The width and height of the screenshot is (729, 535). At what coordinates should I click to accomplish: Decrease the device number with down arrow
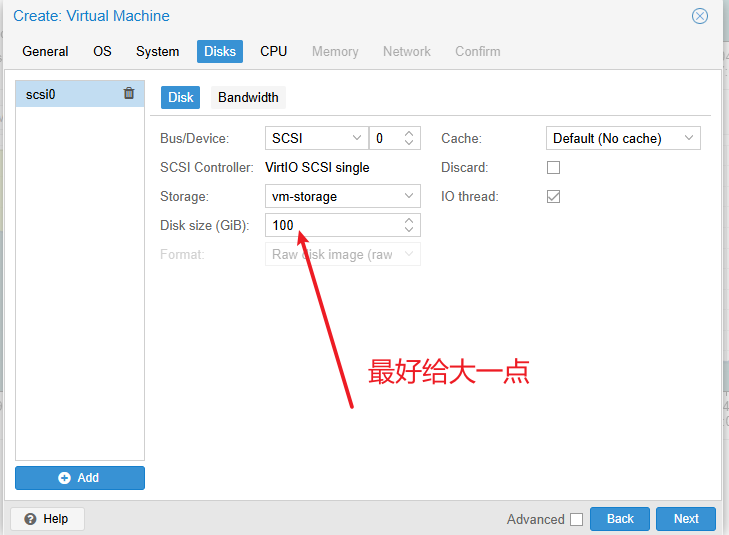click(x=409, y=143)
